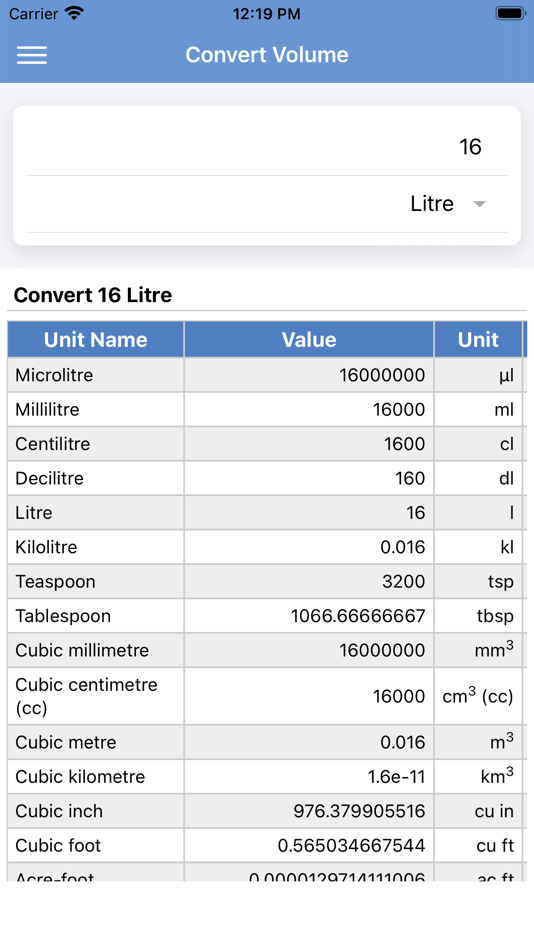The image size is (534, 950).
Task: Tap the 12:19 PM clock
Action: tap(267, 14)
